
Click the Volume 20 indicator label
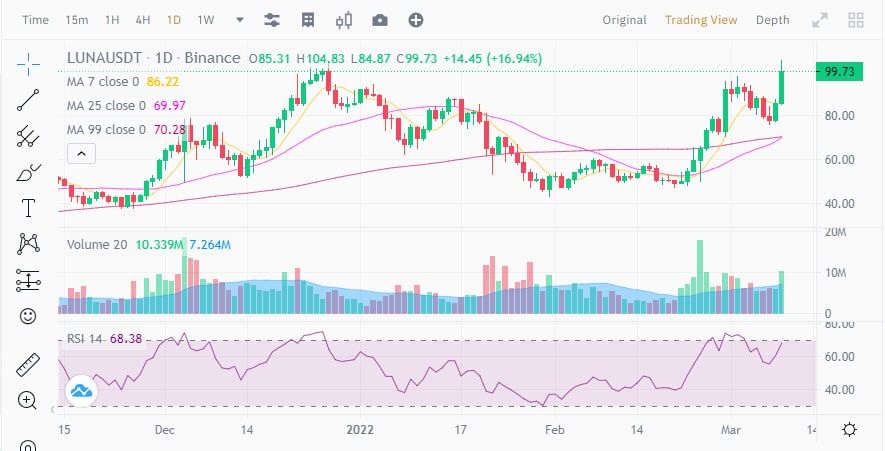(97, 244)
